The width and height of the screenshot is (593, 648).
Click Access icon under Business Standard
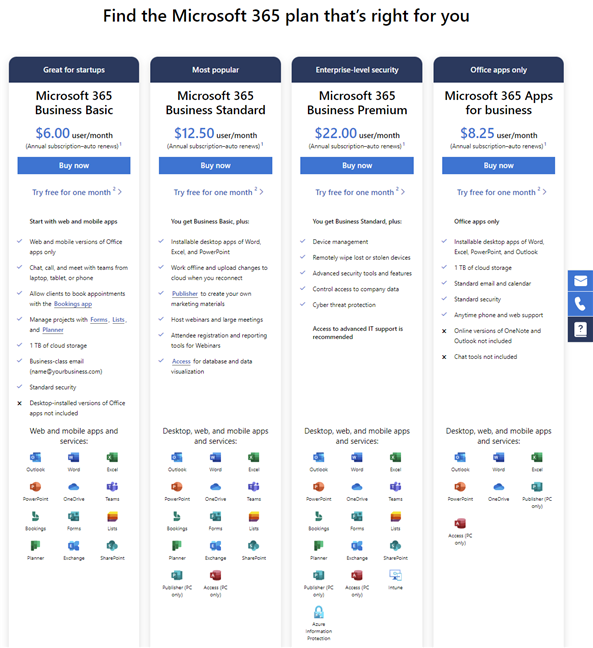click(x=215, y=575)
